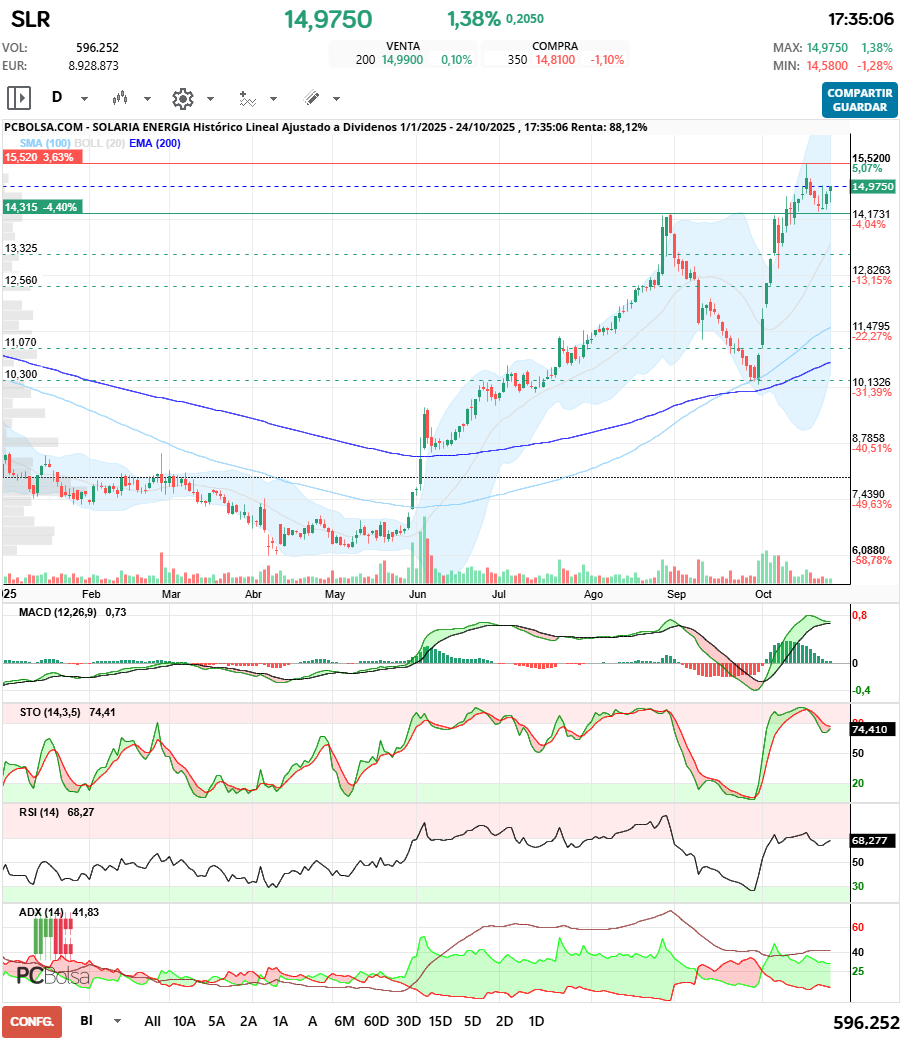Expand dropdown arrow beside settings gear
The height and width of the screenshot is (1043, 913).
[x=210, y=99]
